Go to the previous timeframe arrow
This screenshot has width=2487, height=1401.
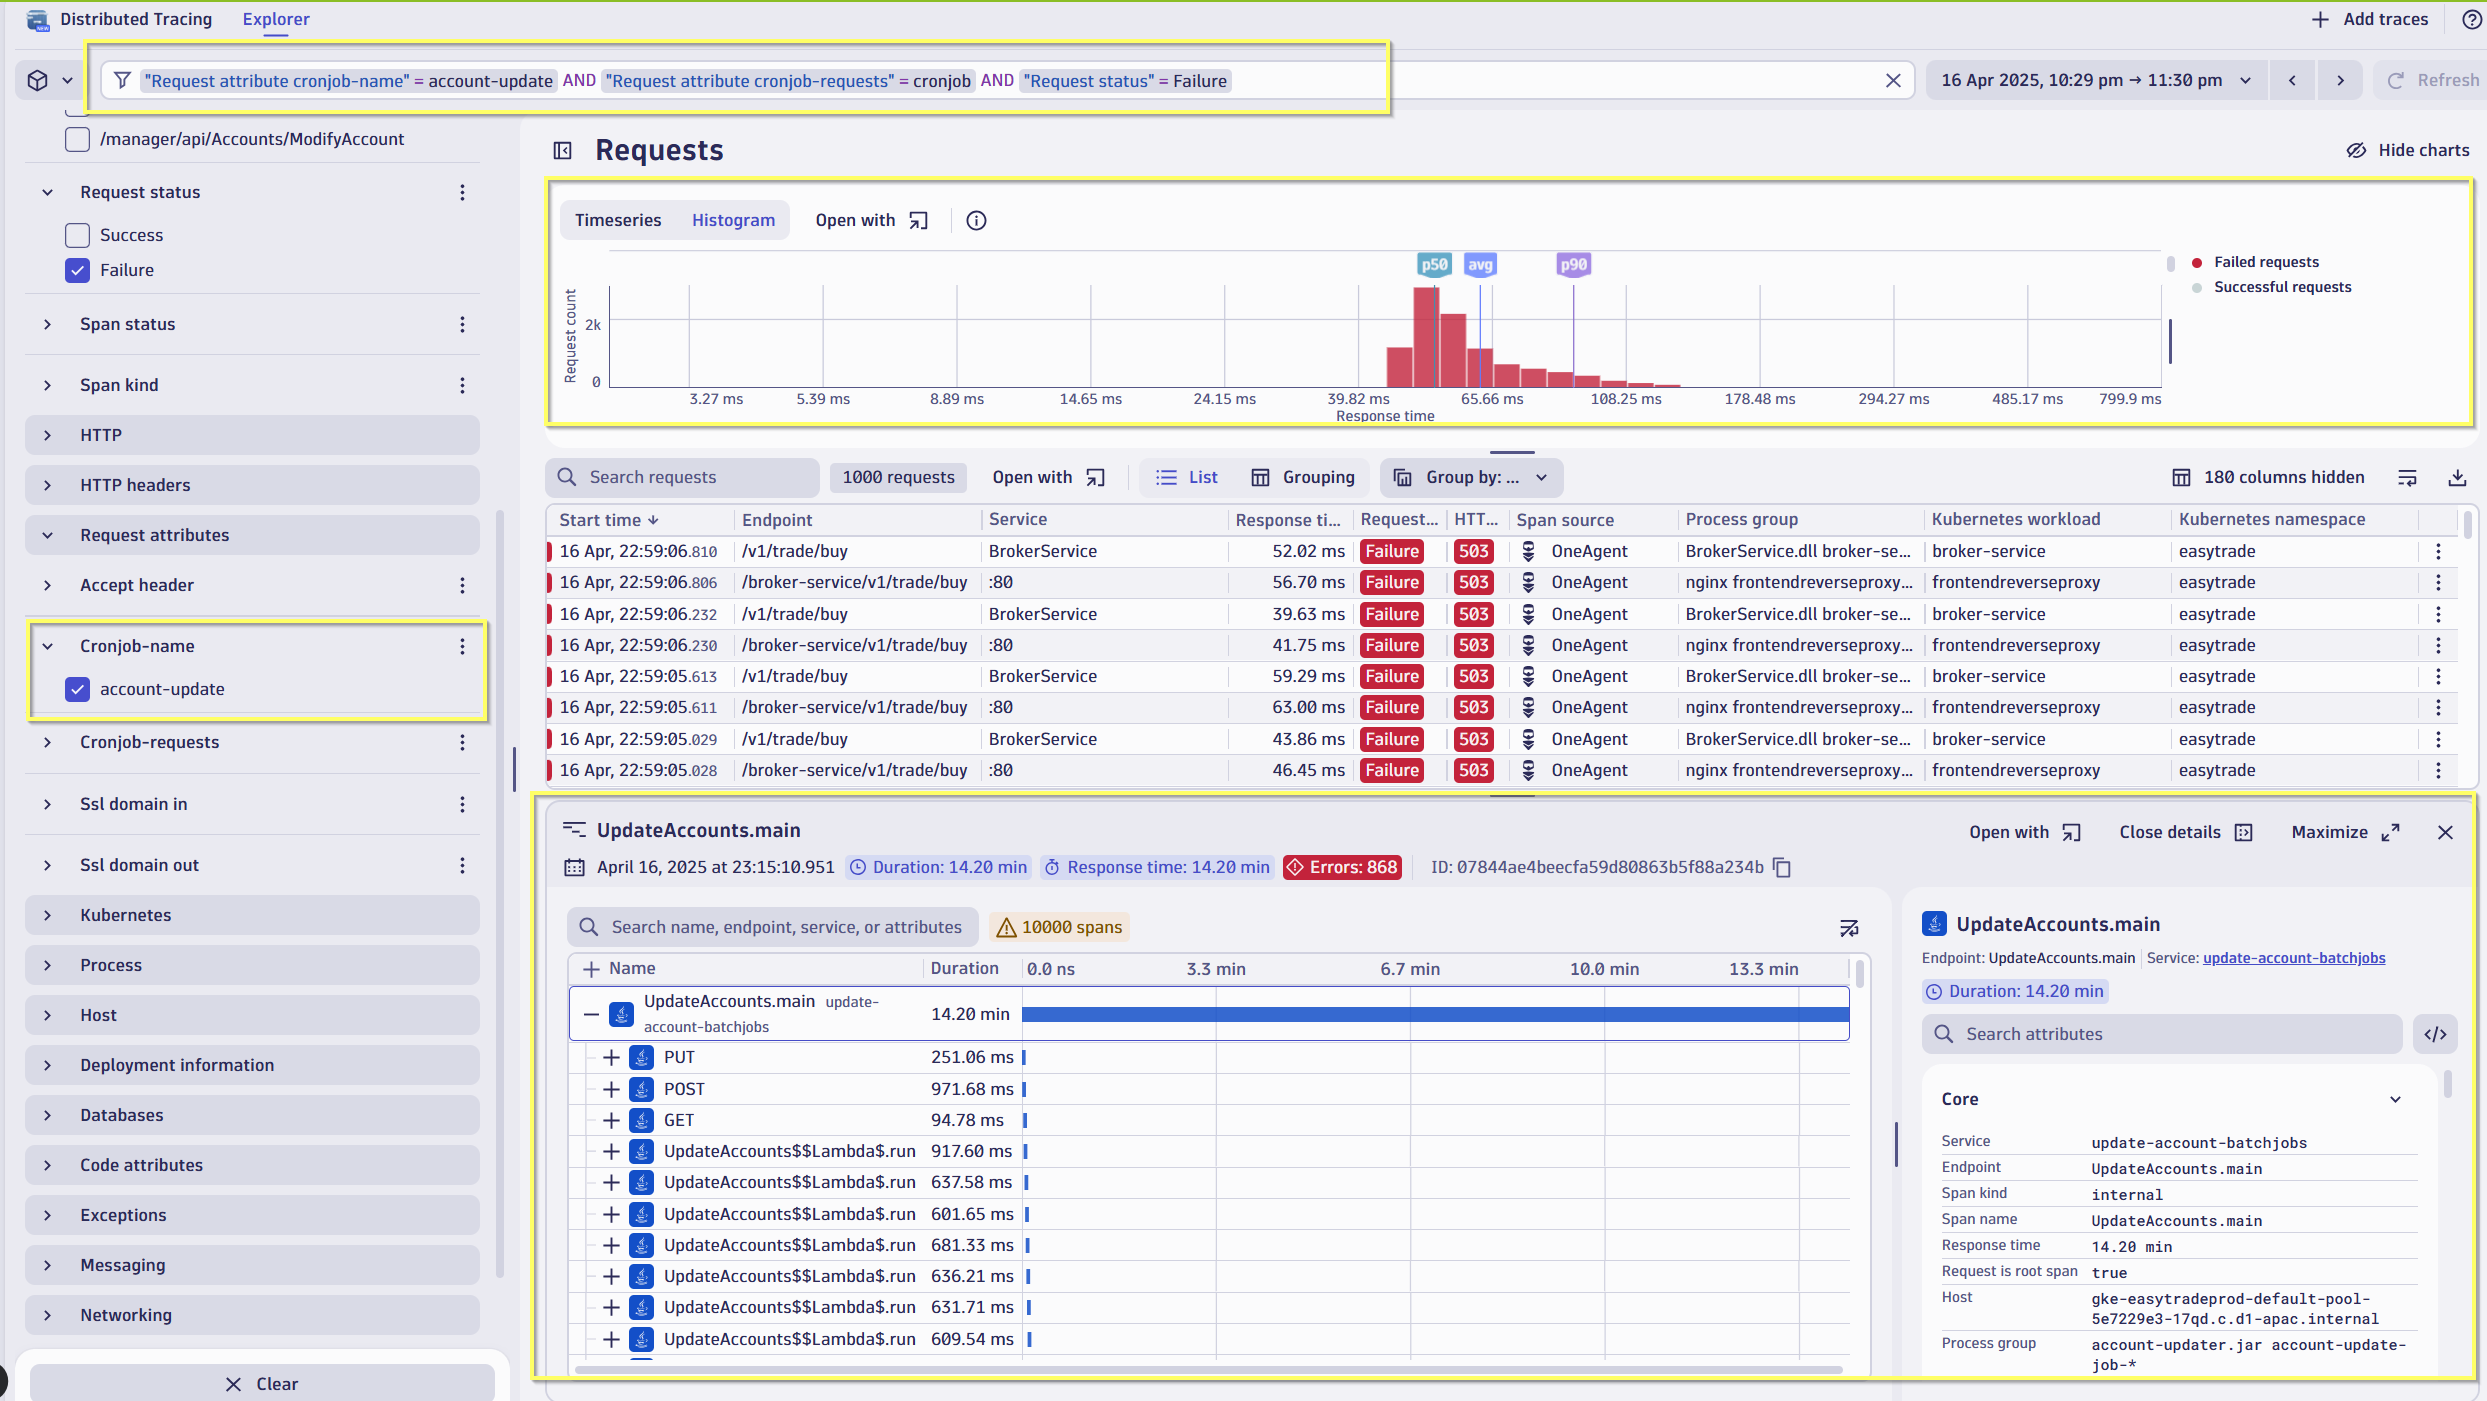click(x=2292, y=81)
